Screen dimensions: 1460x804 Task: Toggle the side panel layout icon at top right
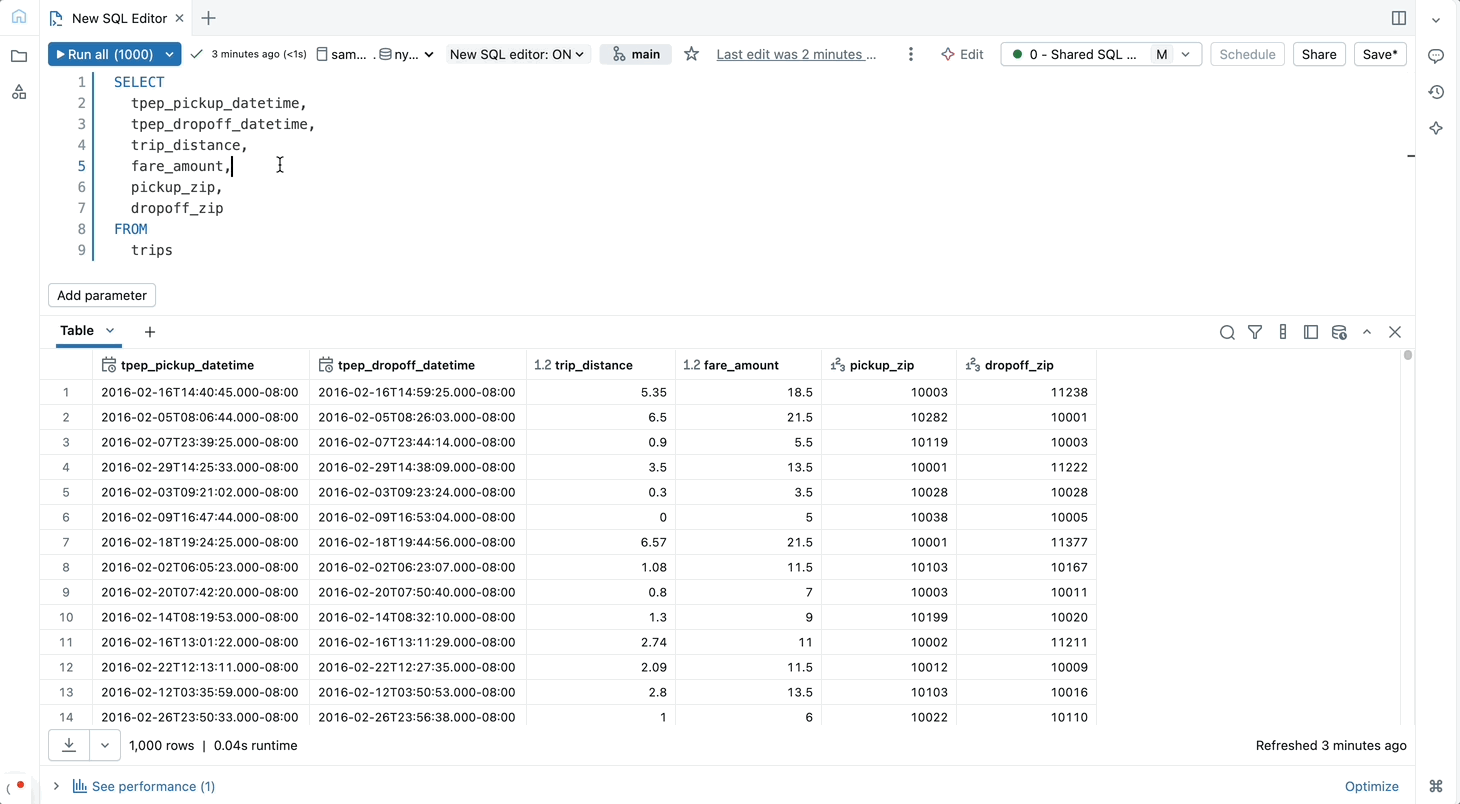(1399, 18)
